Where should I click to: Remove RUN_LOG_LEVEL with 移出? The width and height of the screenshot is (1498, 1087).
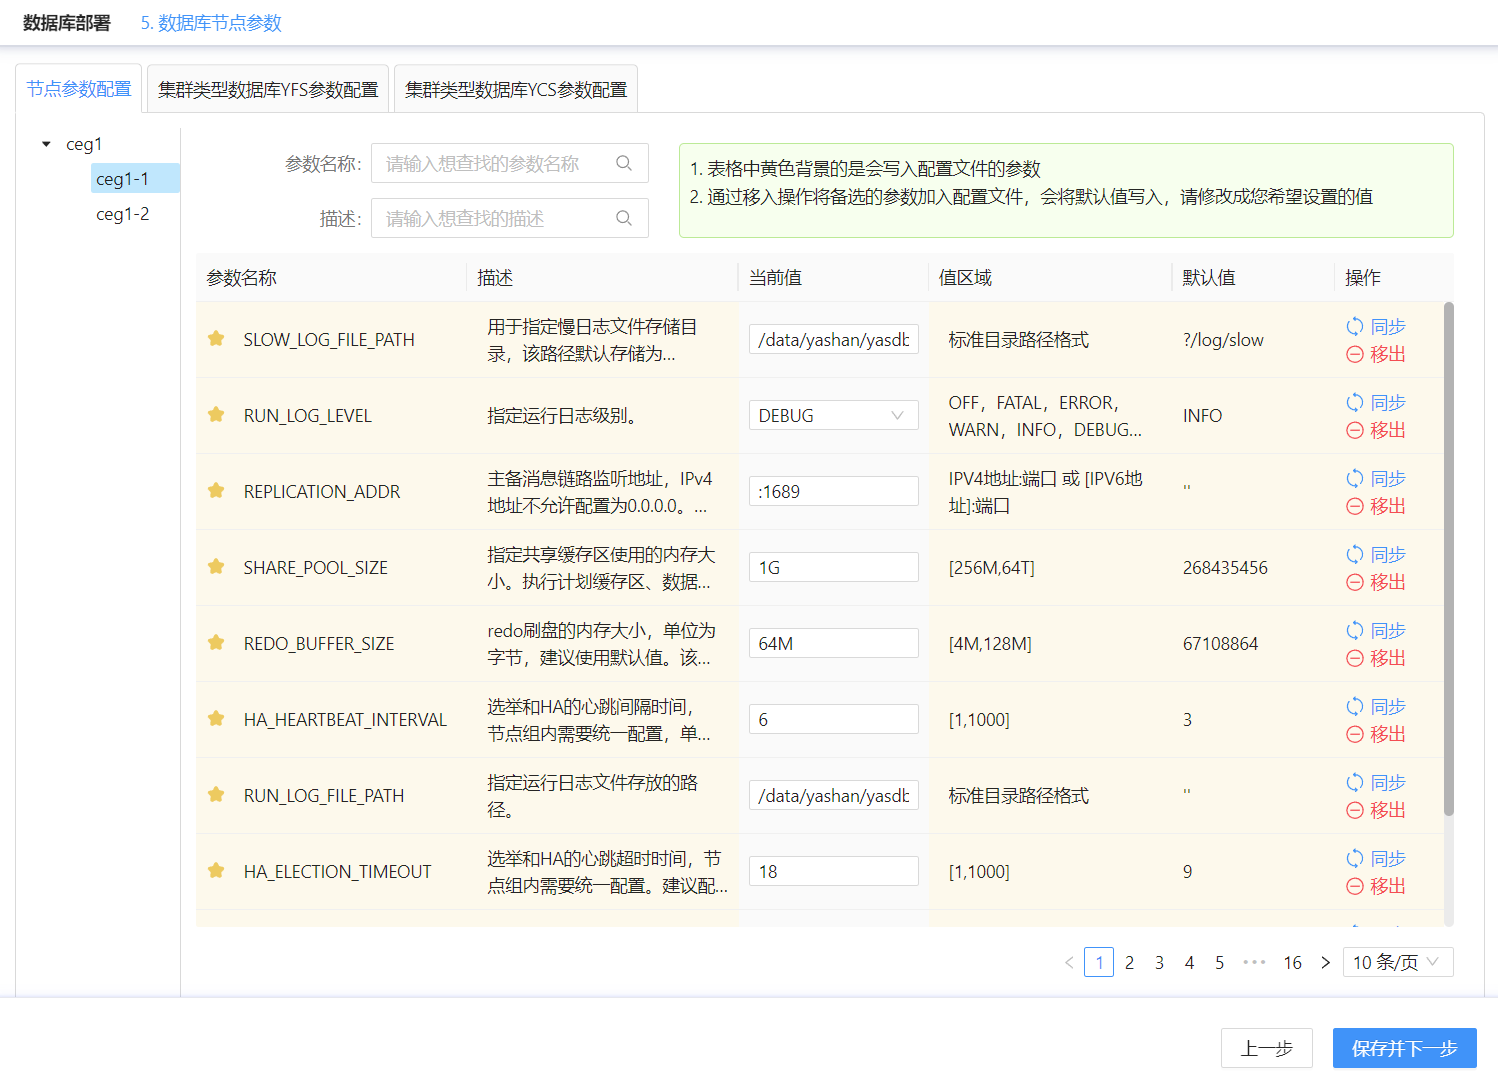pos(1376,430)
